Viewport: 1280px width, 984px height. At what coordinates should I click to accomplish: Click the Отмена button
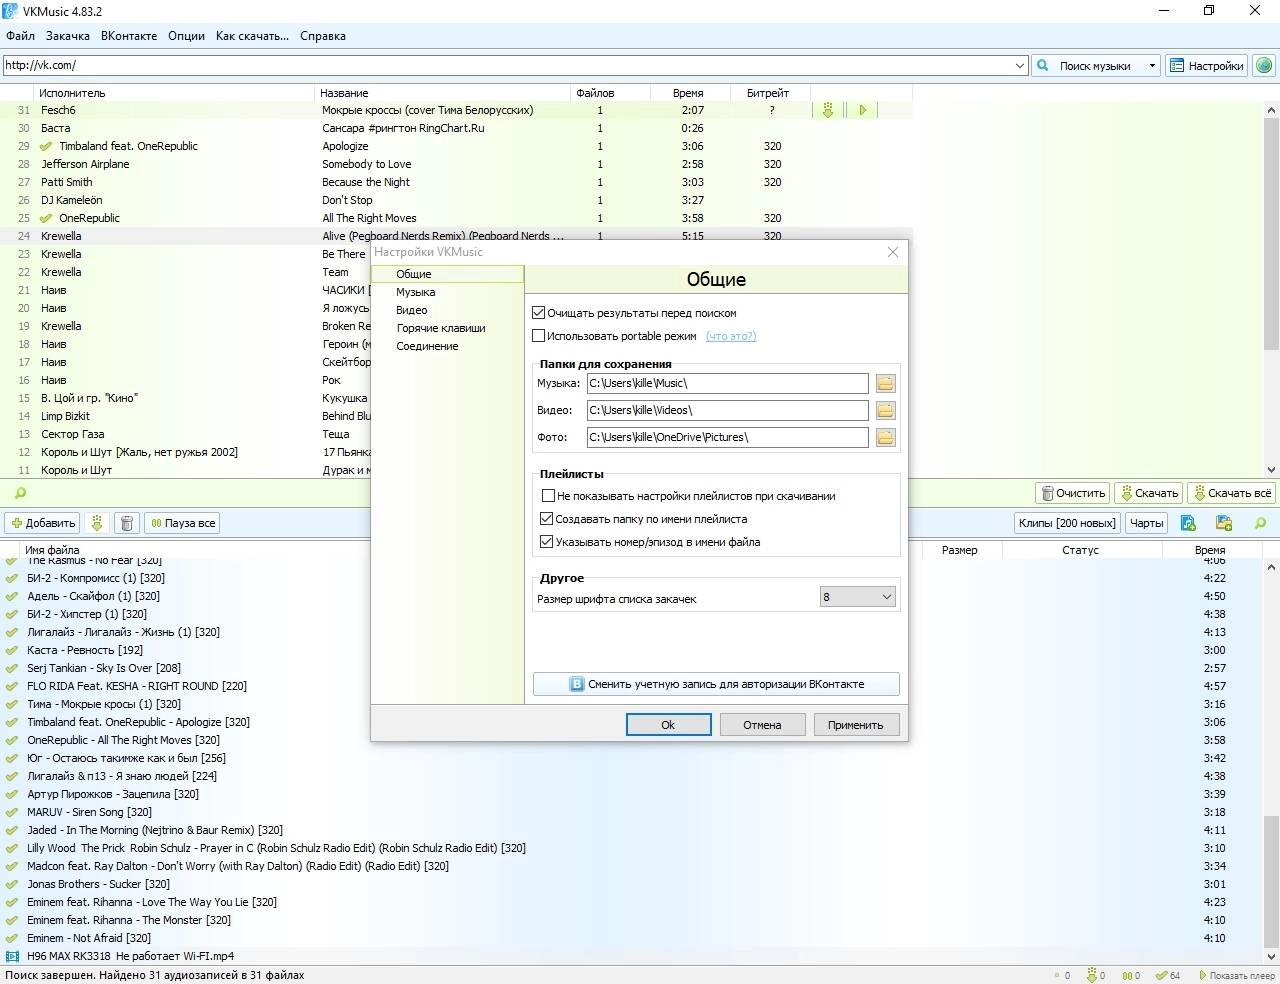click(x=762, y=725)
